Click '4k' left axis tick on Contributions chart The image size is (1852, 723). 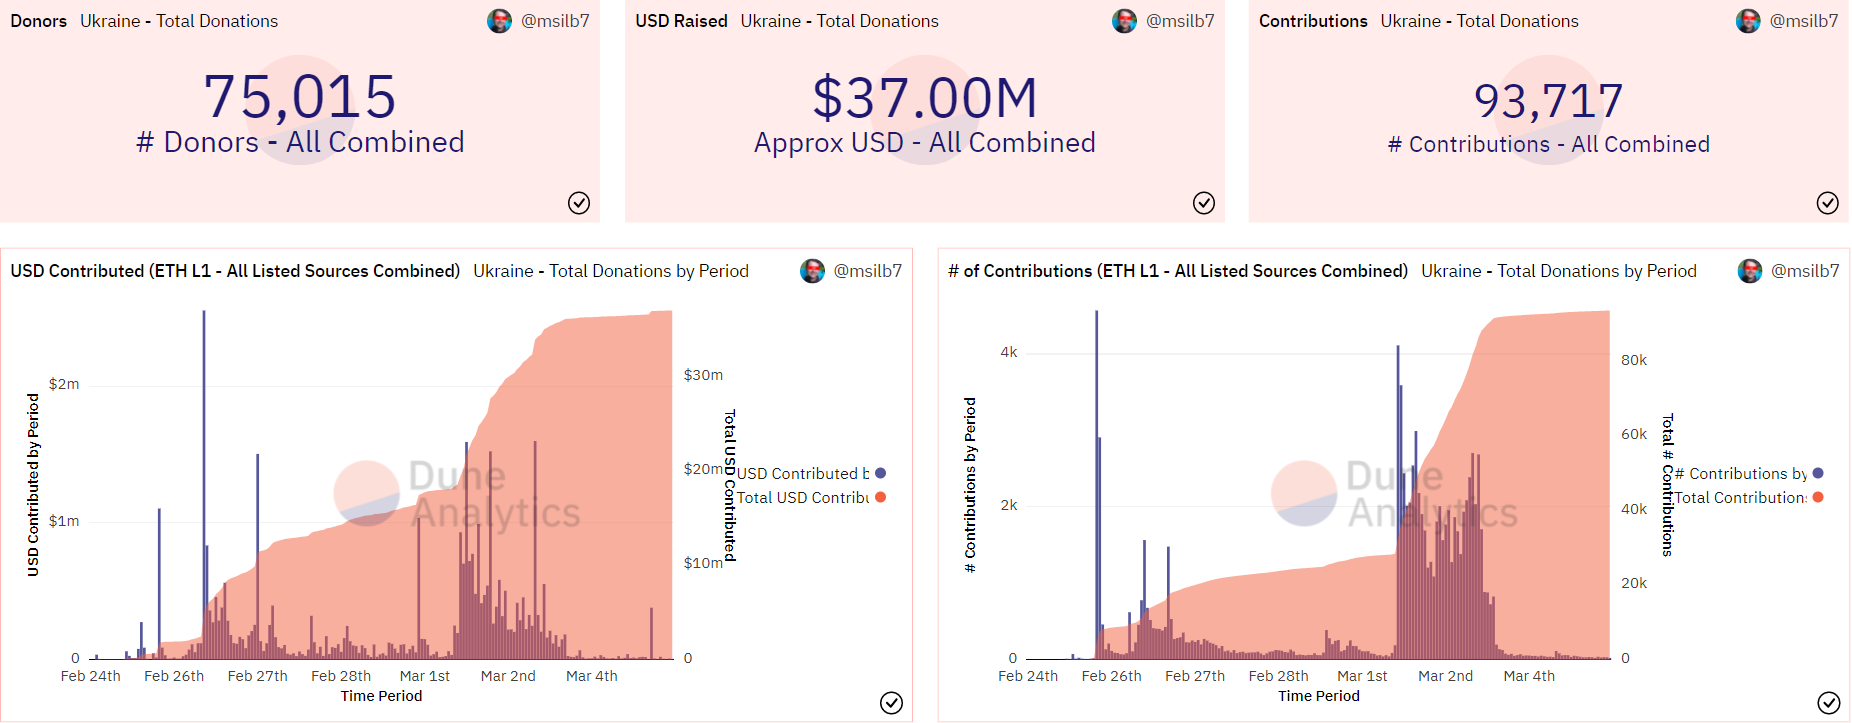pyautogui.click(x=1009, y=352)
